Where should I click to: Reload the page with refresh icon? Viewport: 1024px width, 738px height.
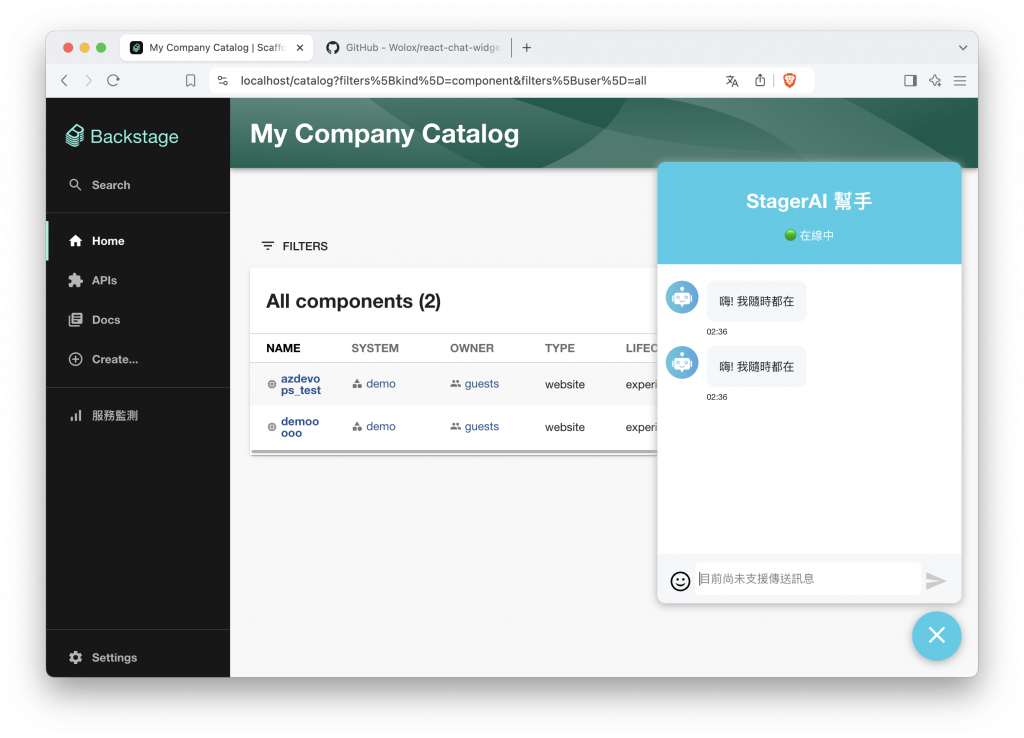pyautogui.click(x=114, y=80)
